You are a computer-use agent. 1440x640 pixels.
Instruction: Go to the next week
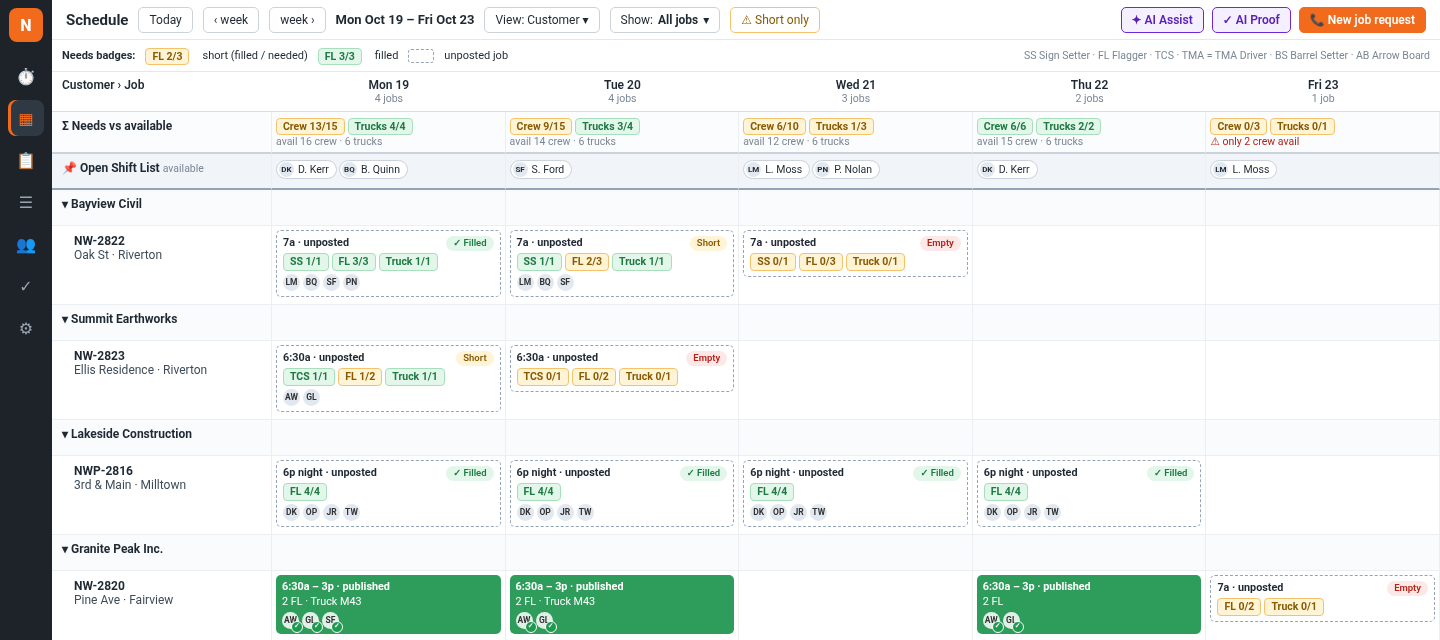pos(297,20)
